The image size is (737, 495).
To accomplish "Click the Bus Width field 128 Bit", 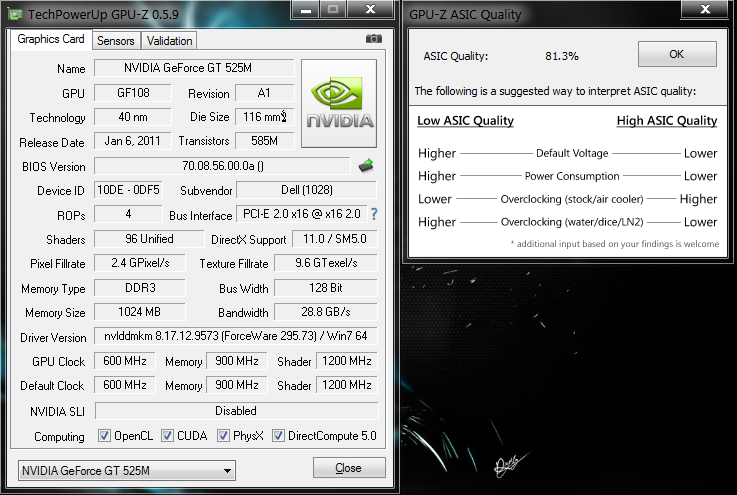I will [326, 288].
